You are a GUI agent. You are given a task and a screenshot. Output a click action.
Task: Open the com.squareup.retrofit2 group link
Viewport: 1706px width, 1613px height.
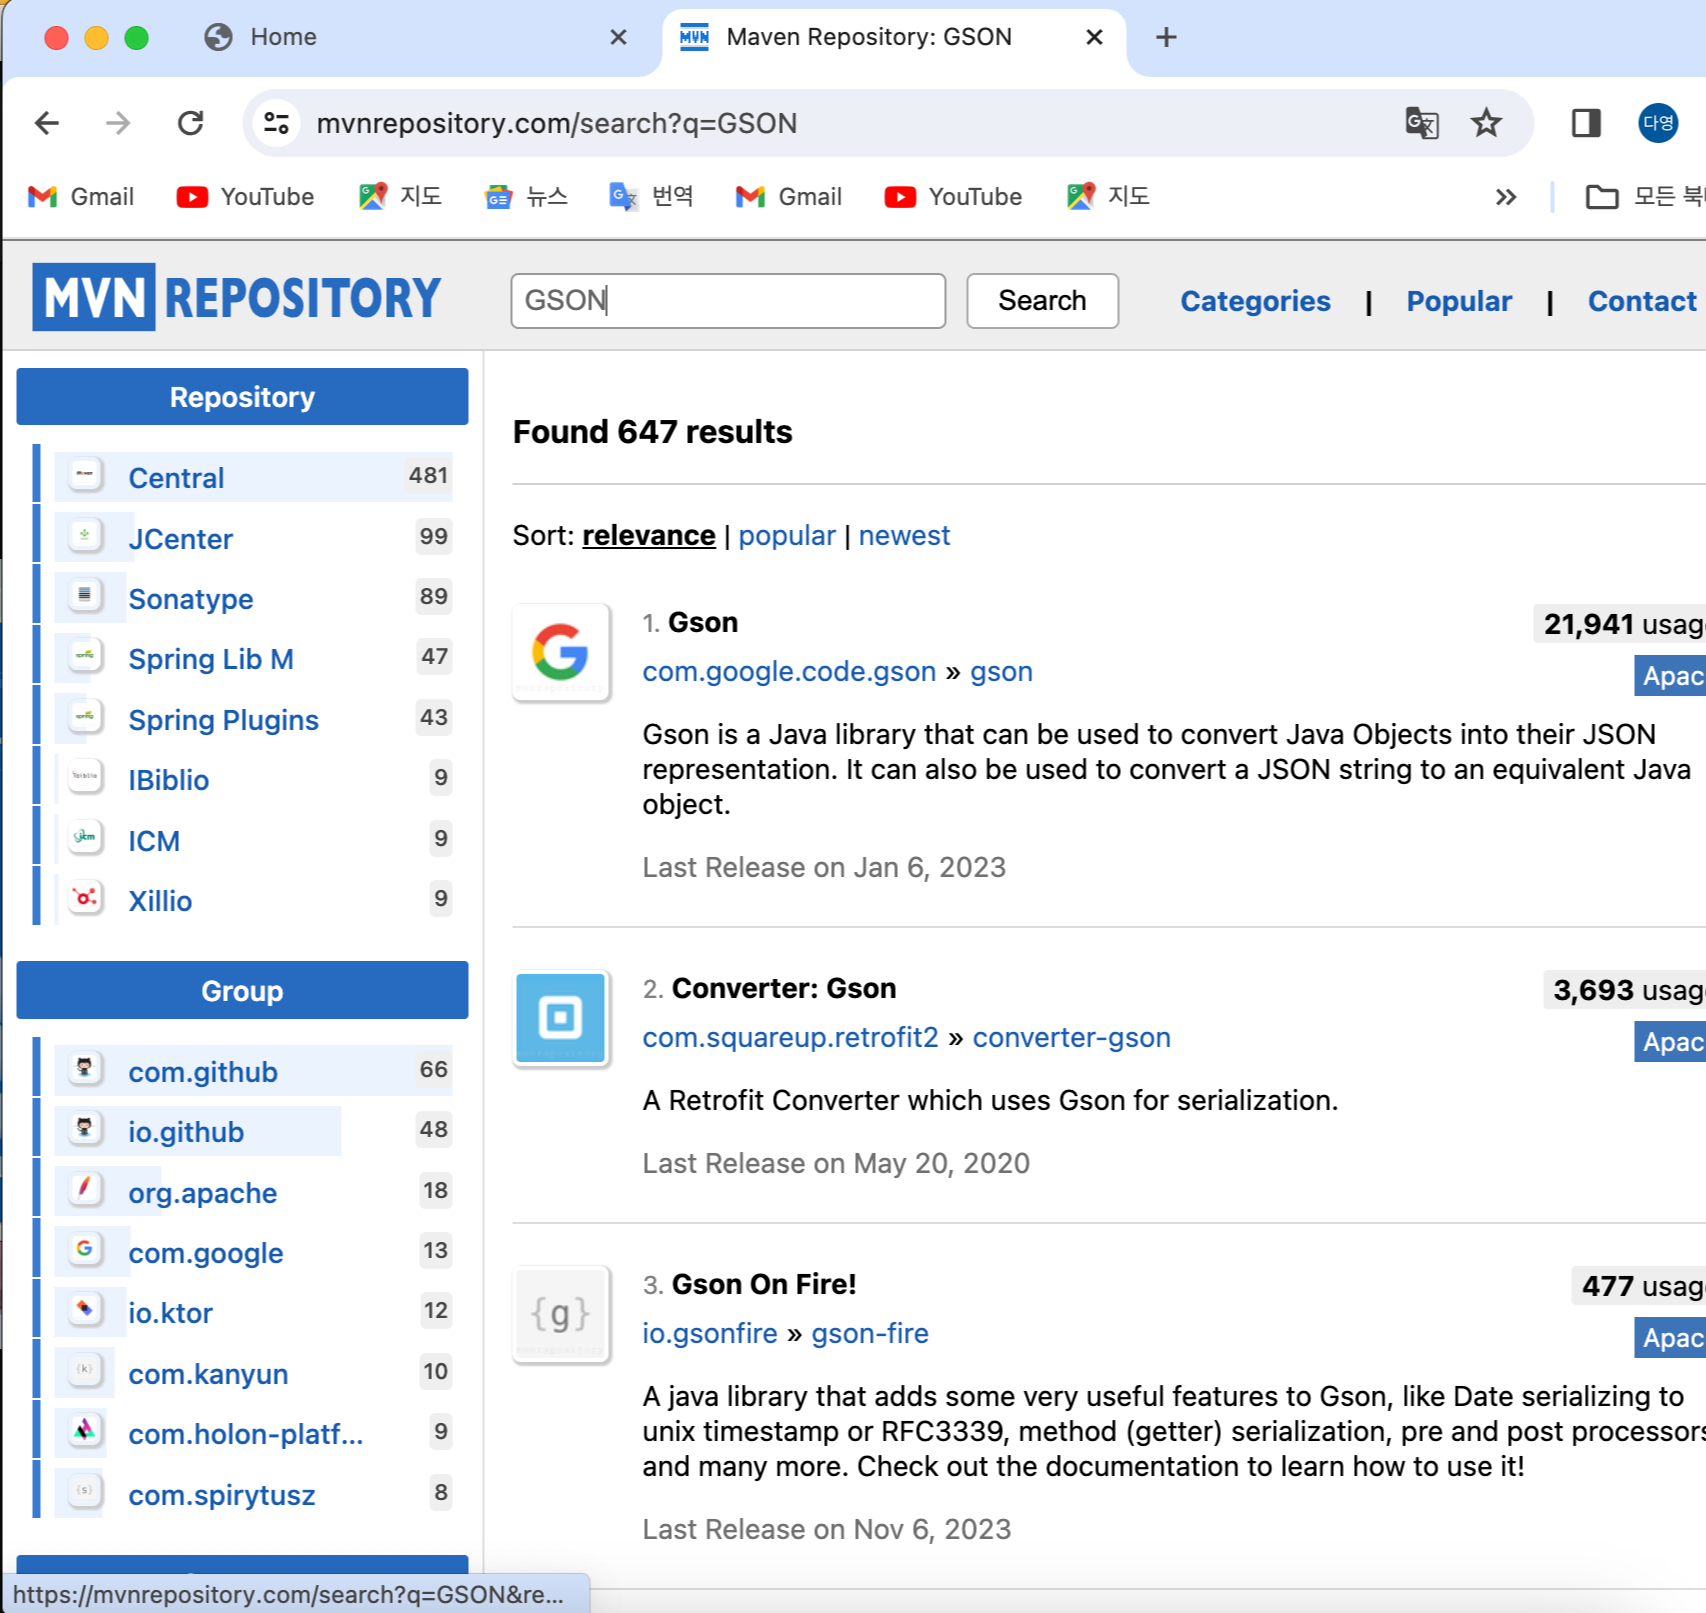click(x=790, y=1037)
